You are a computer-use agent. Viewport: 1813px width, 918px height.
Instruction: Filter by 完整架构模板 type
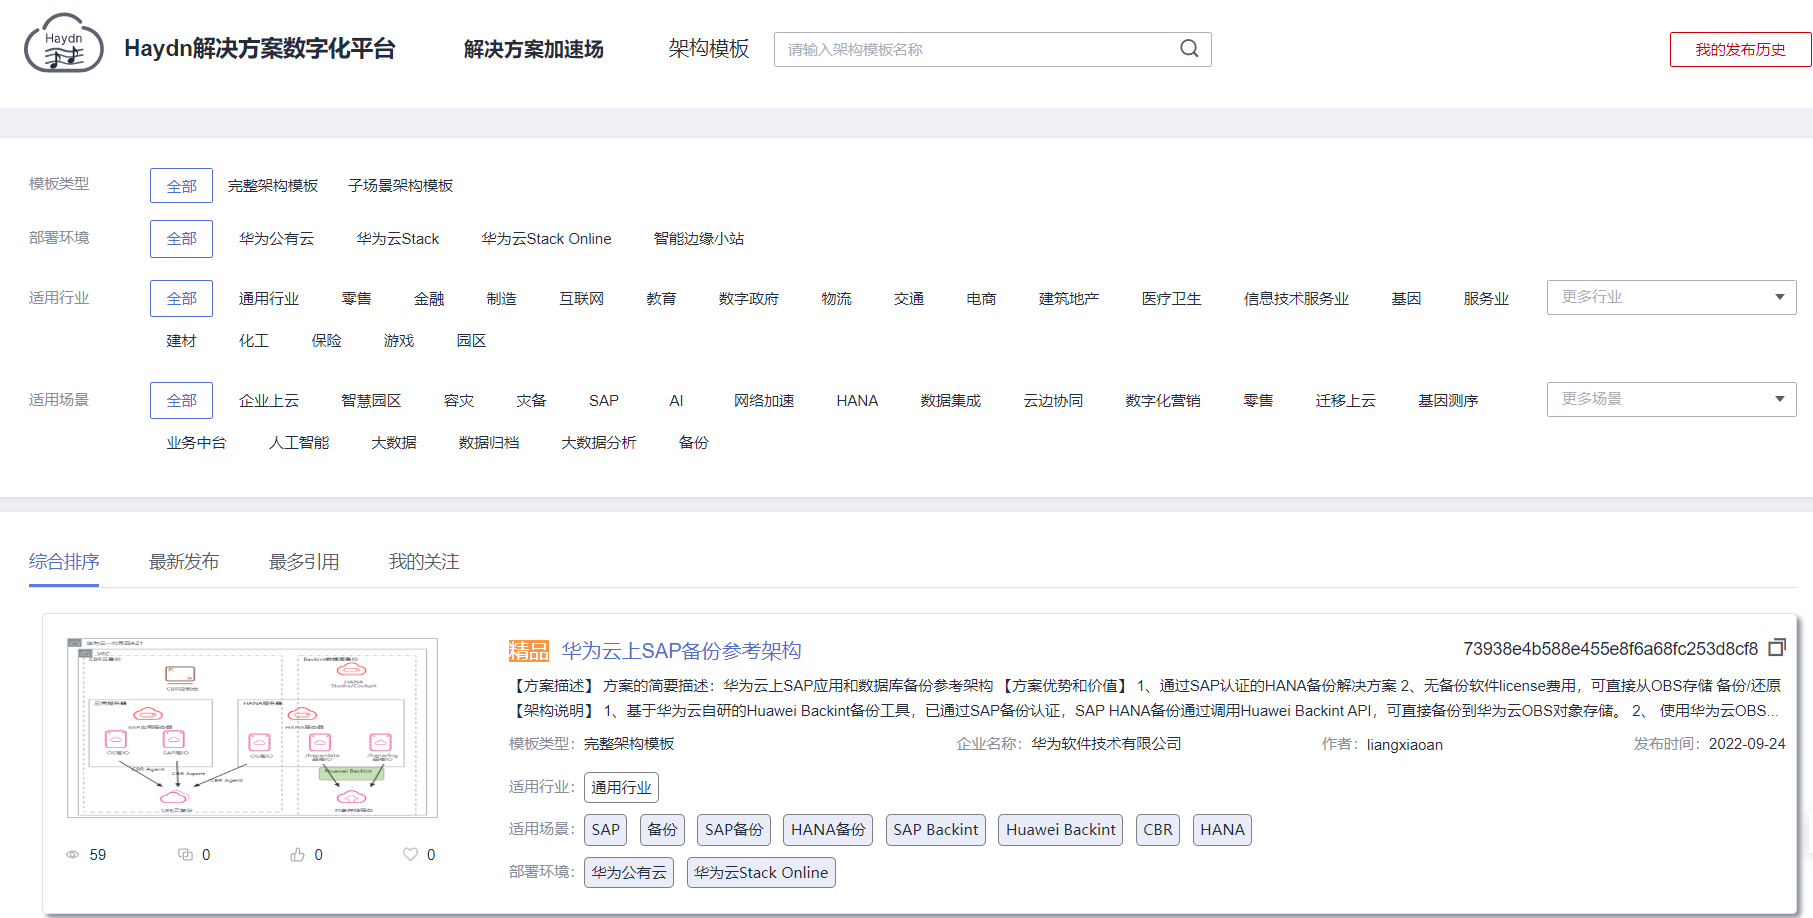tap(273, 186)
